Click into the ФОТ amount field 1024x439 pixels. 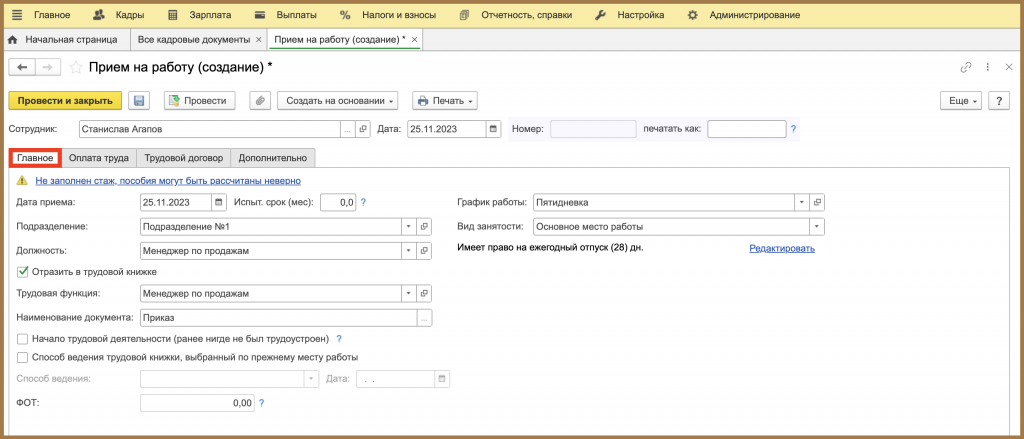[x=197, y=404]
